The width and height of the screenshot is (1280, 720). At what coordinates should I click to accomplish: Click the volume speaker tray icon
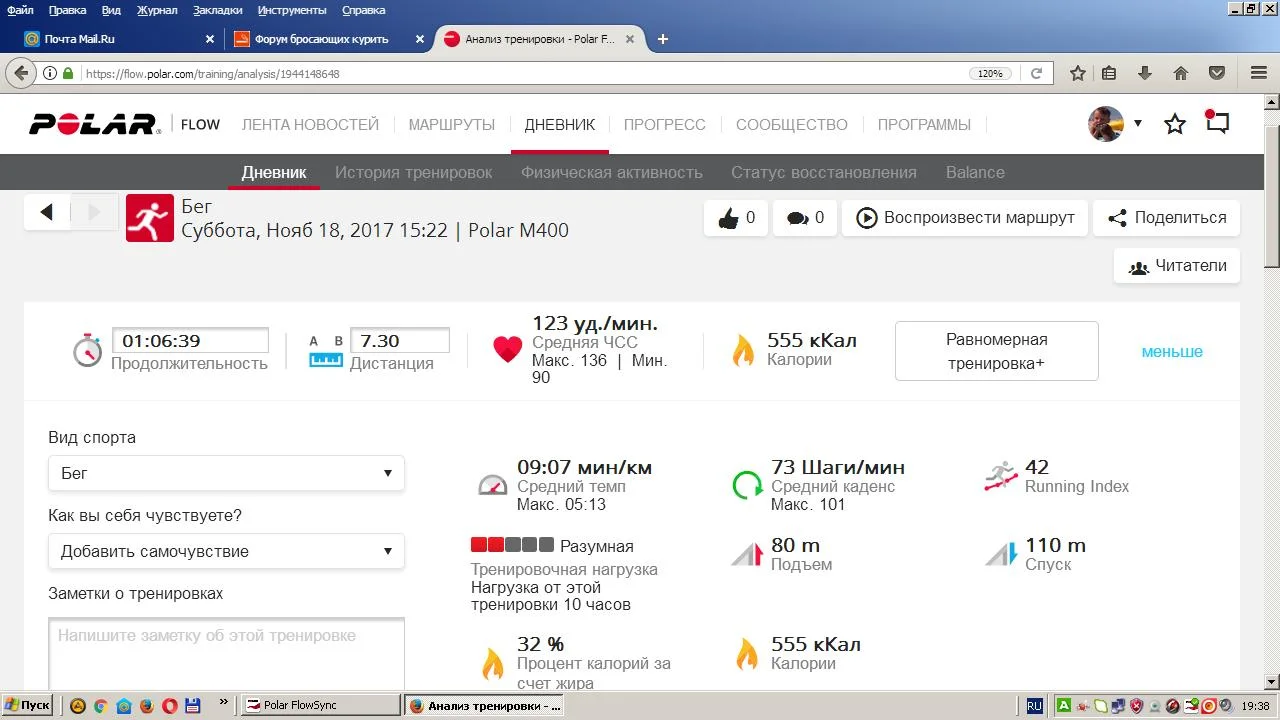[x=1227, y=705]
